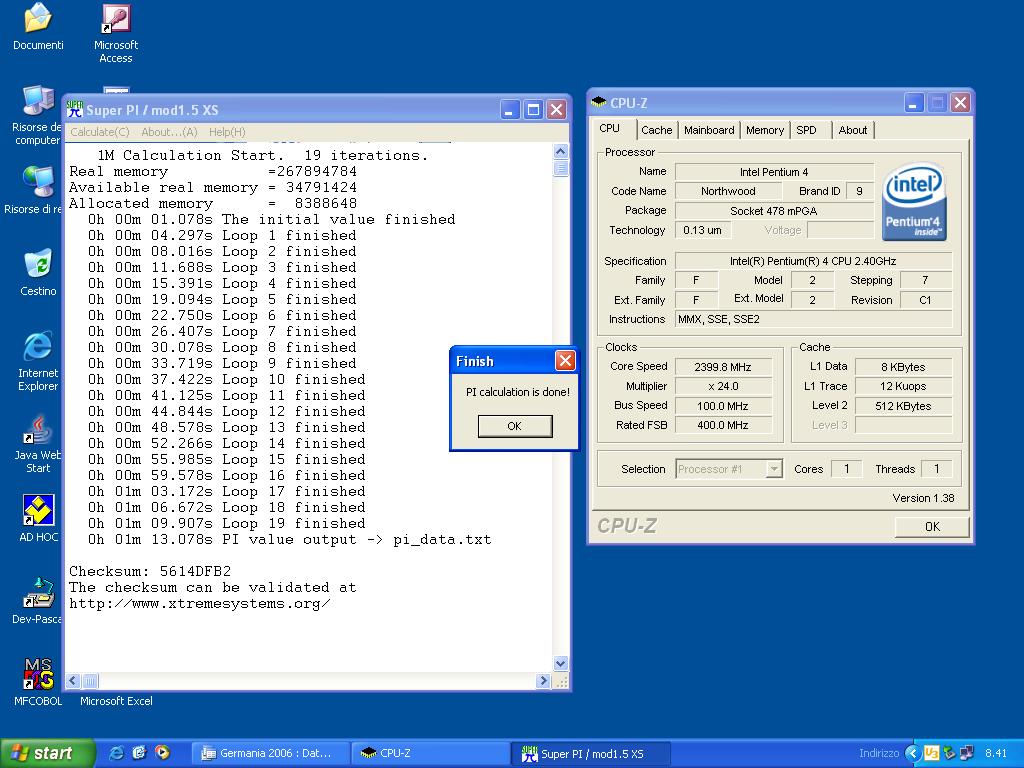Switch to About tab in CPU-Z

(853, 130)
